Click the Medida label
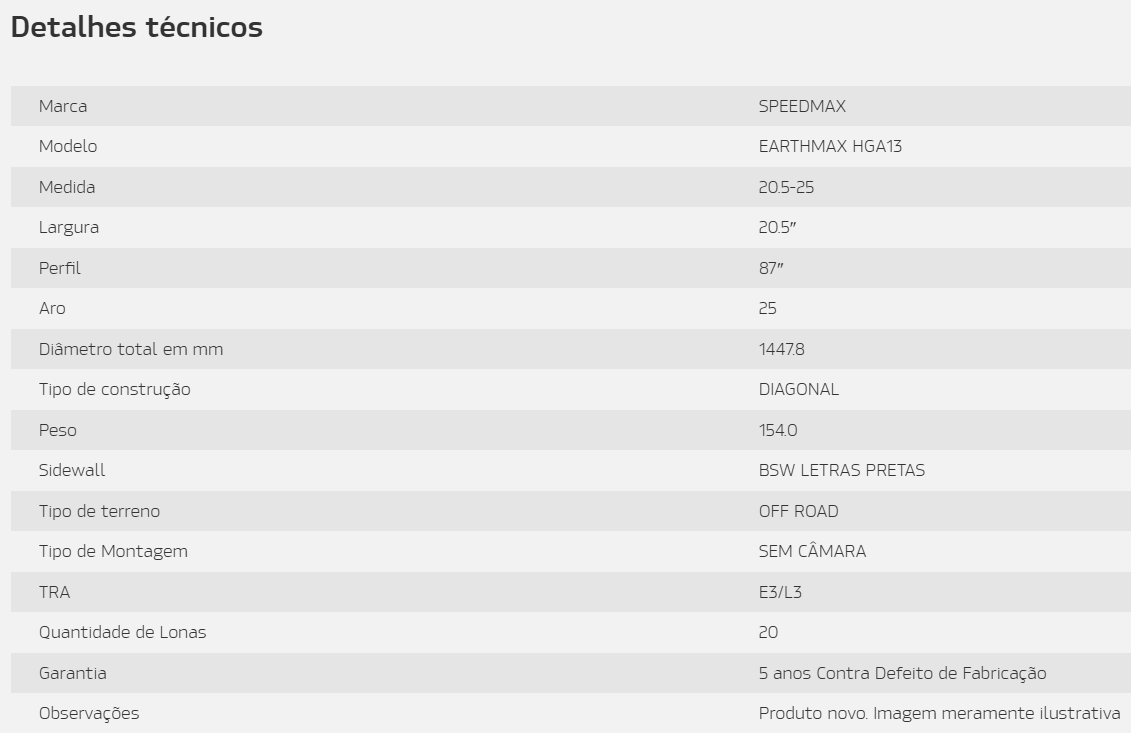The width and height of the screenshot is (1131, 733). tap(67, 187)
